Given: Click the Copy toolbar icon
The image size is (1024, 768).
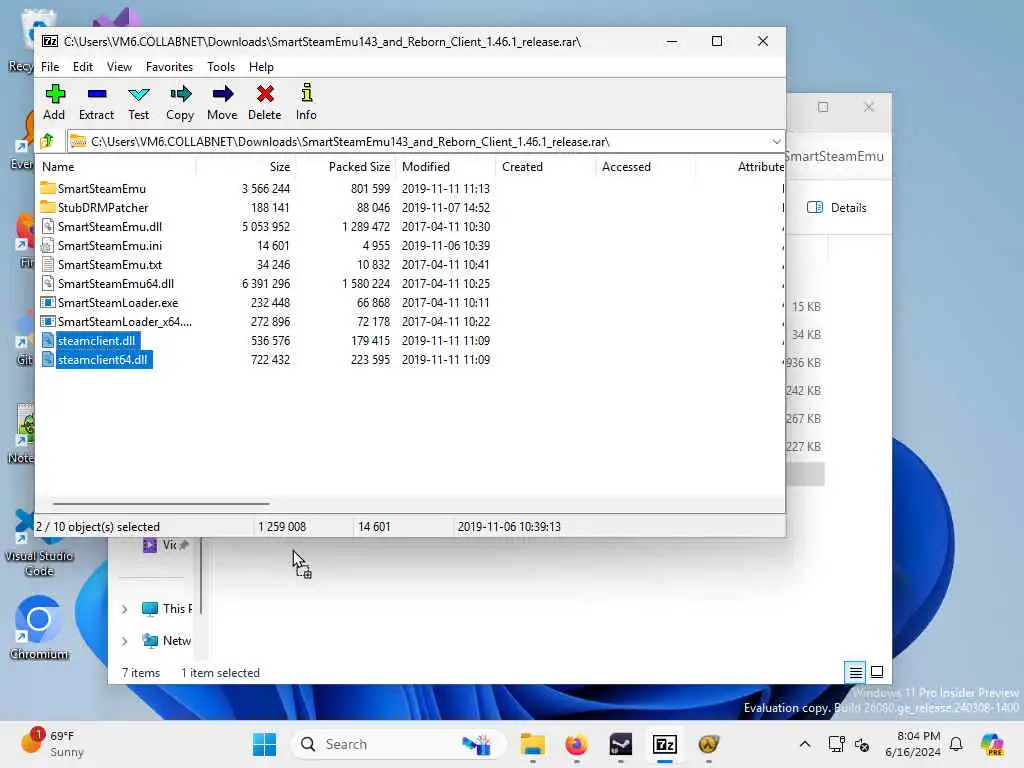Looking at the screenshot, I should [180, 102].
